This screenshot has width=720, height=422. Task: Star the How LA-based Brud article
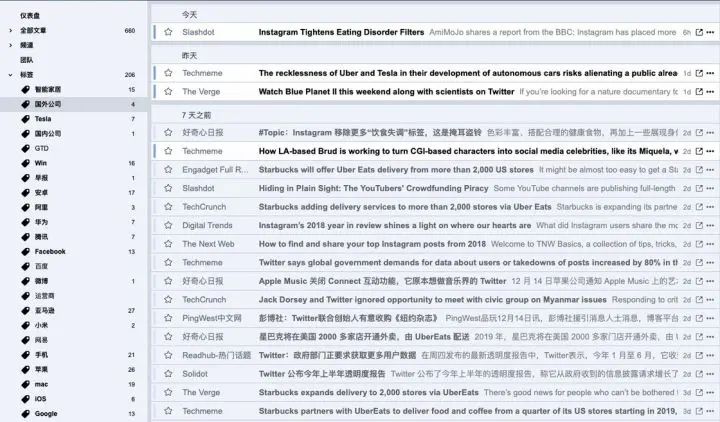(169, 151)
